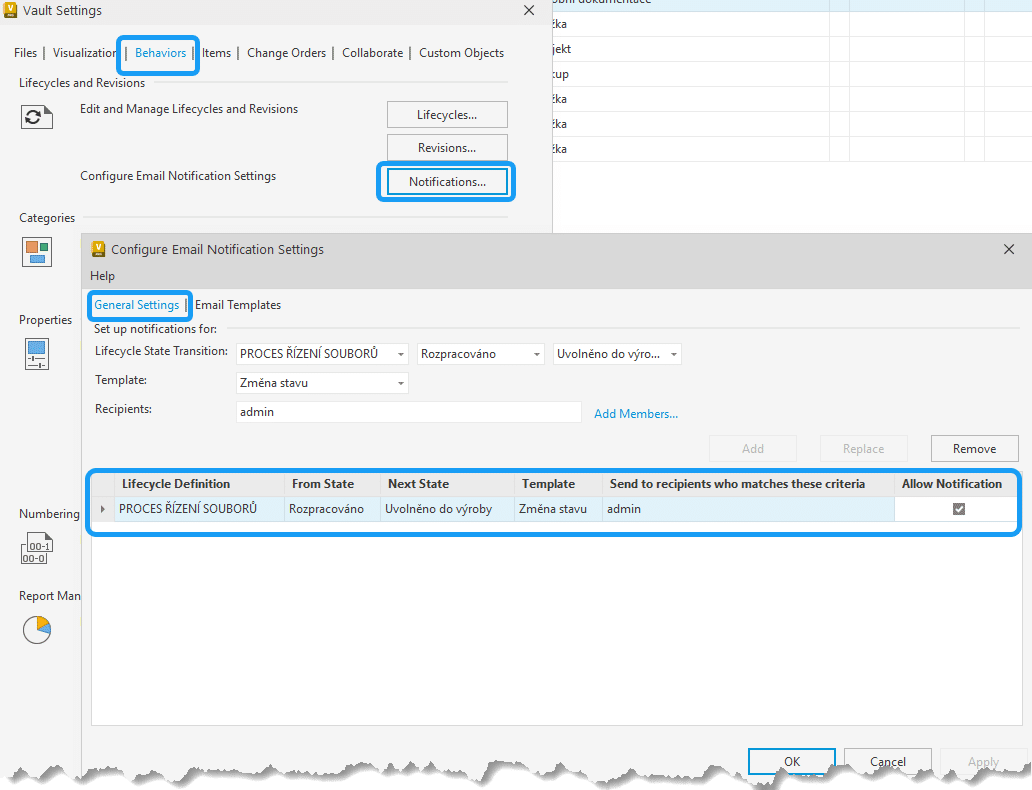Click the Vault Settings title bar icon
1032x790 pixels.
[11, 11]
